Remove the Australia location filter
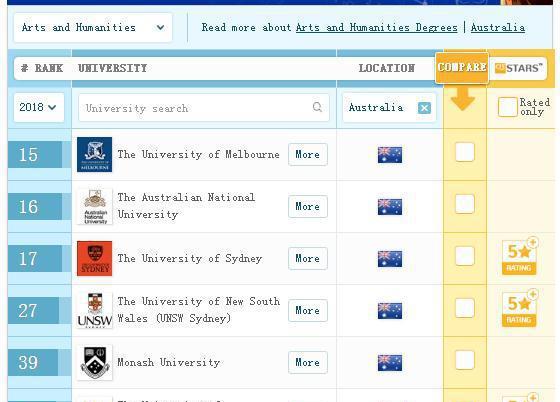 click(x=424, y=108)
